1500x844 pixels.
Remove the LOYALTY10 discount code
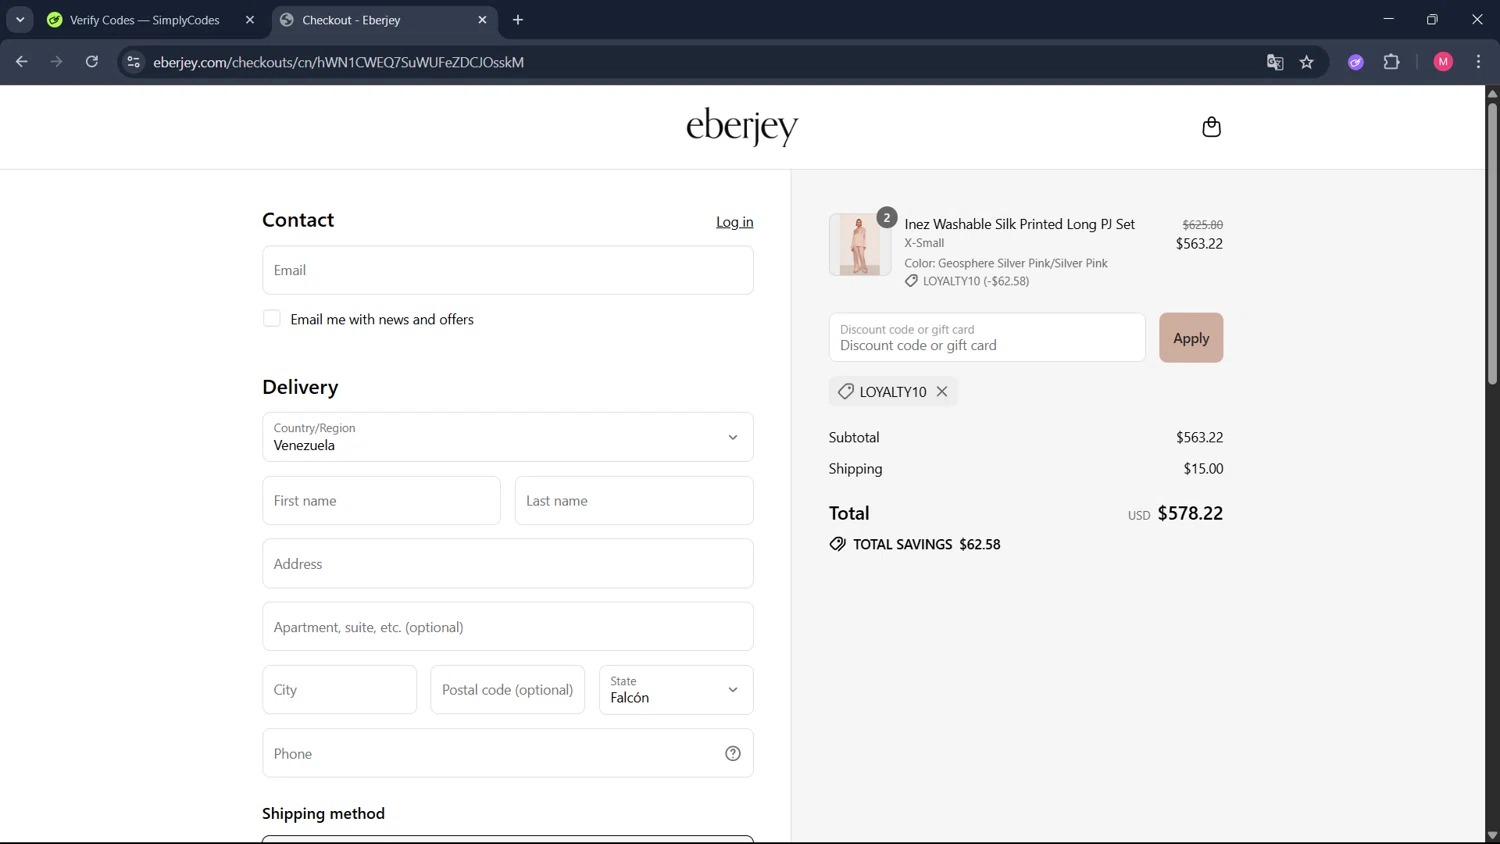tap(942, 392)
